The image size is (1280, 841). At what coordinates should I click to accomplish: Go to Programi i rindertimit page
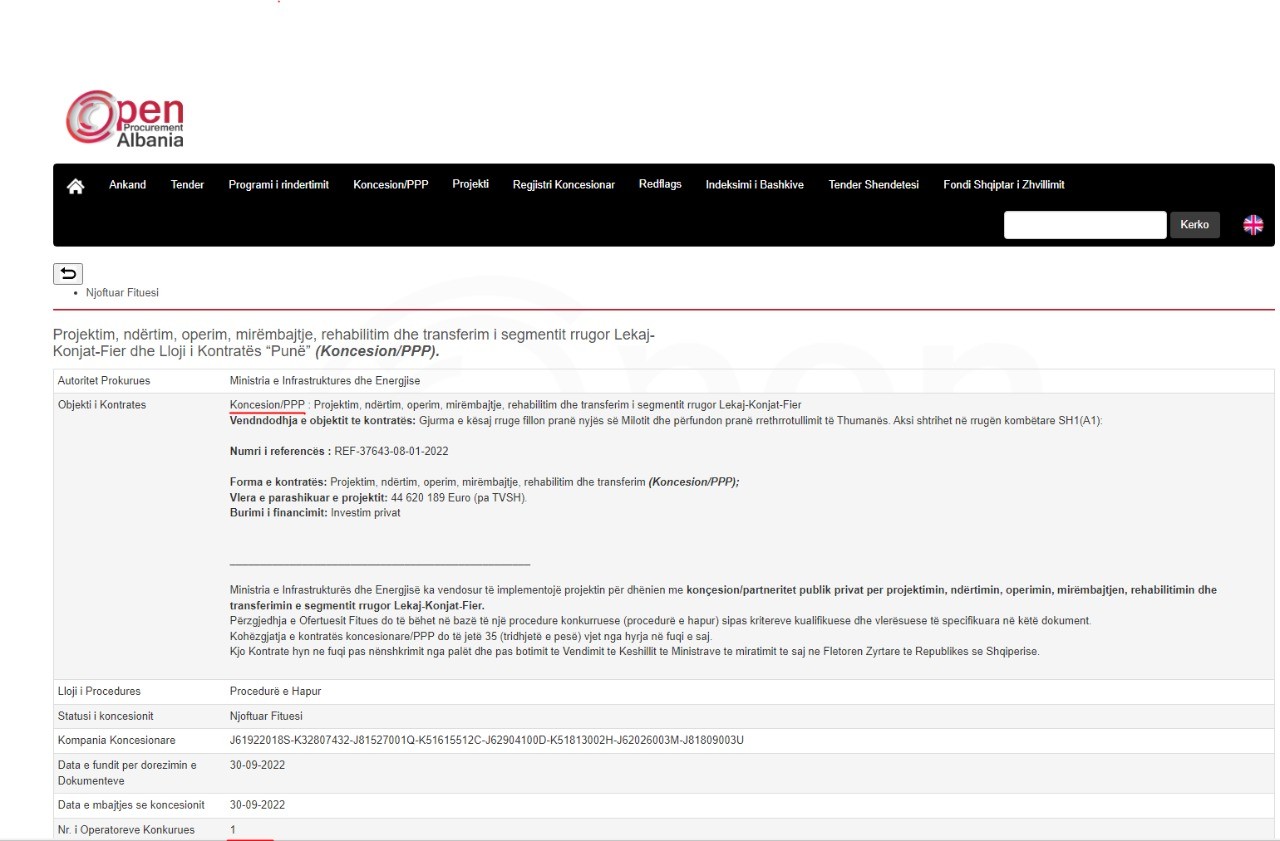[278, 185]
